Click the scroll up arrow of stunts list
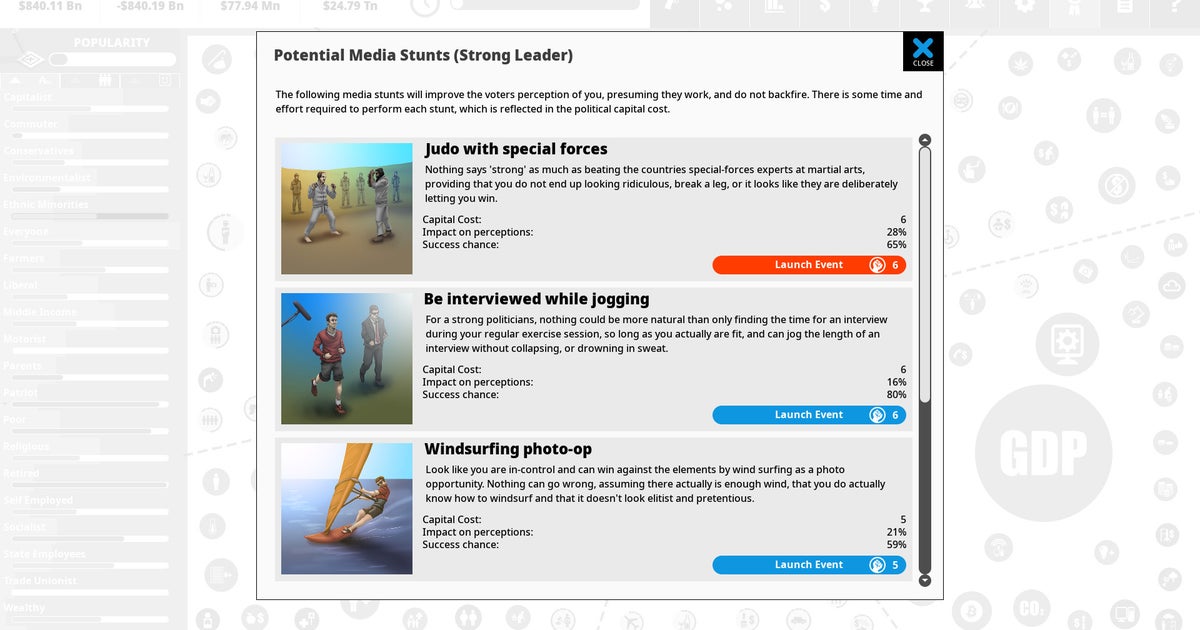The image size is (1200, 630). [x=925, y=140]
